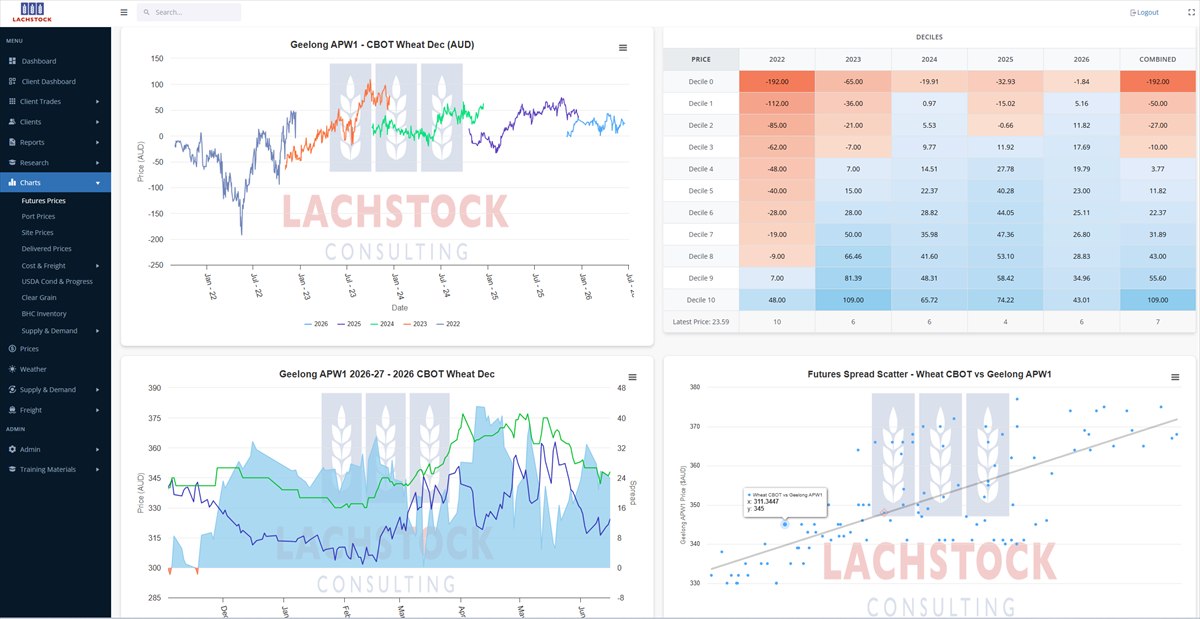Toggle the 2023 series in the chart legend
1200x619 pixels.
pos(415,324)
